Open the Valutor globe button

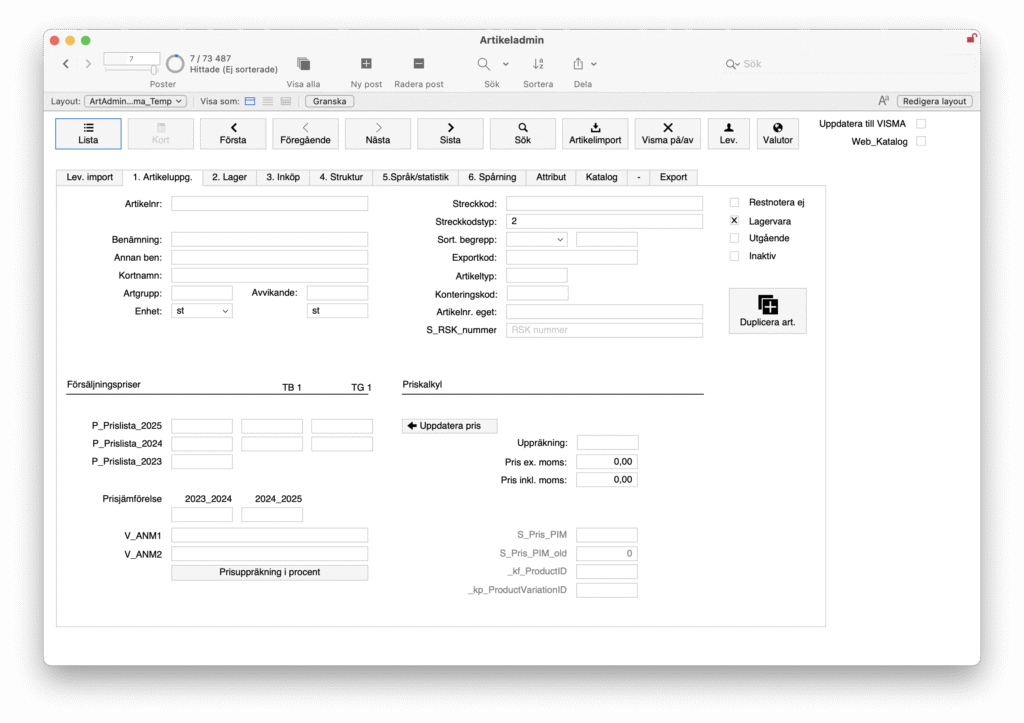pyautogui.click(x=777, y=134)
